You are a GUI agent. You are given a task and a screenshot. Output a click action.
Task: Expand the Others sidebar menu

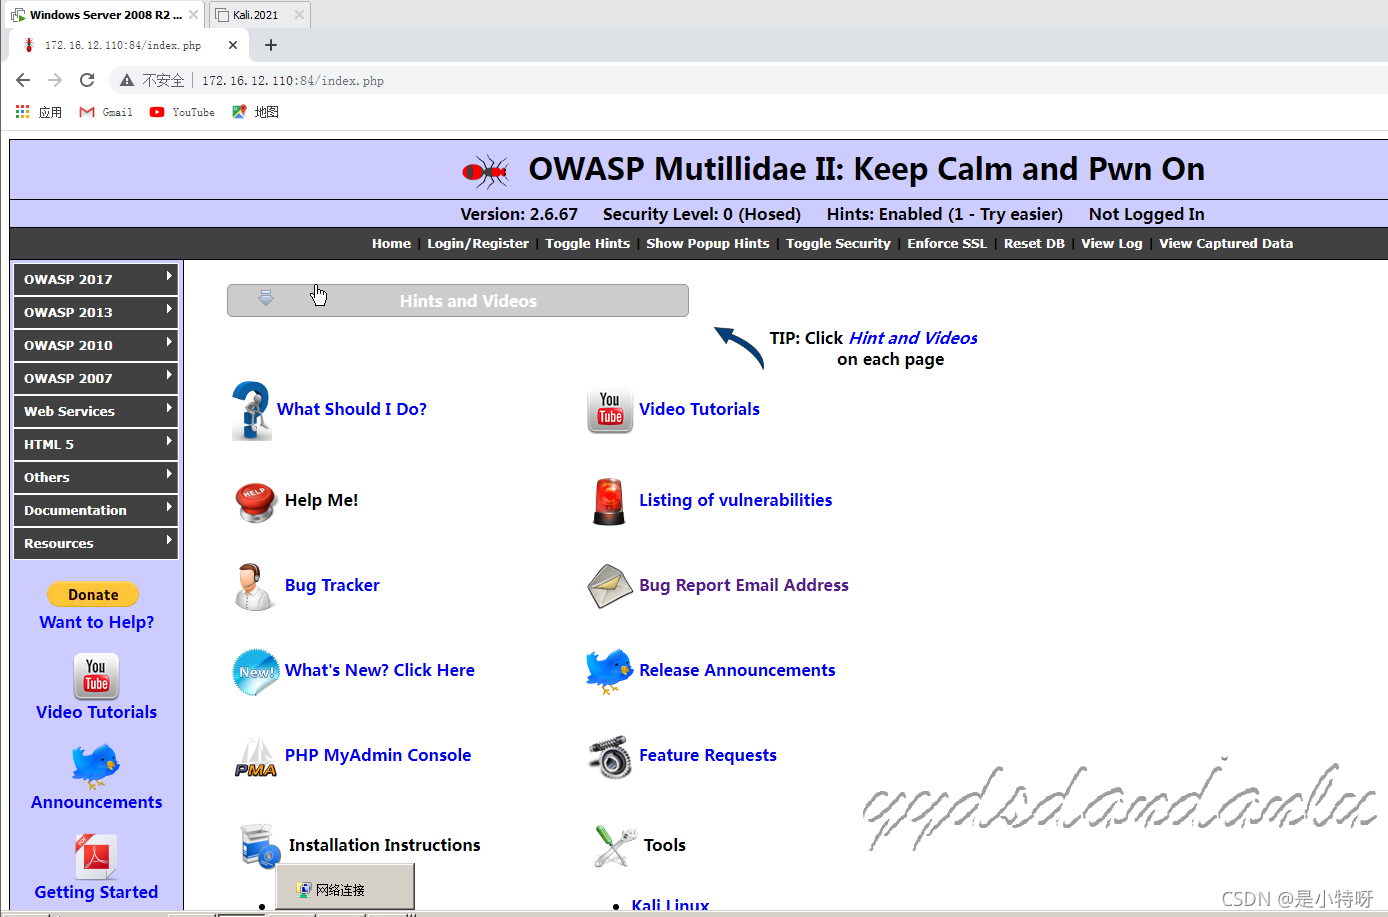[96, 477]
